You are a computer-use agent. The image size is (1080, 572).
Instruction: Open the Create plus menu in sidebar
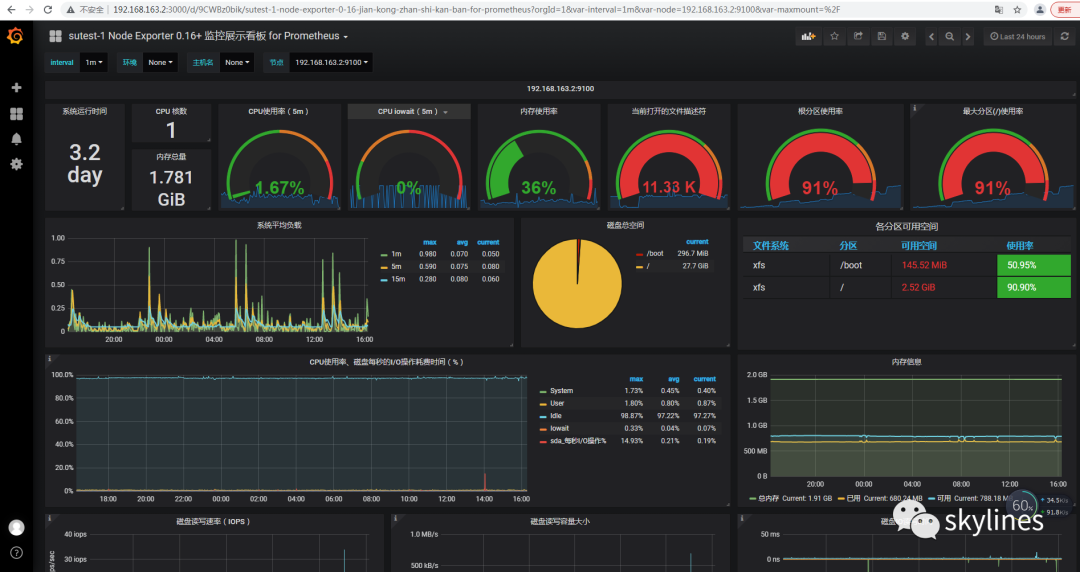16,88
